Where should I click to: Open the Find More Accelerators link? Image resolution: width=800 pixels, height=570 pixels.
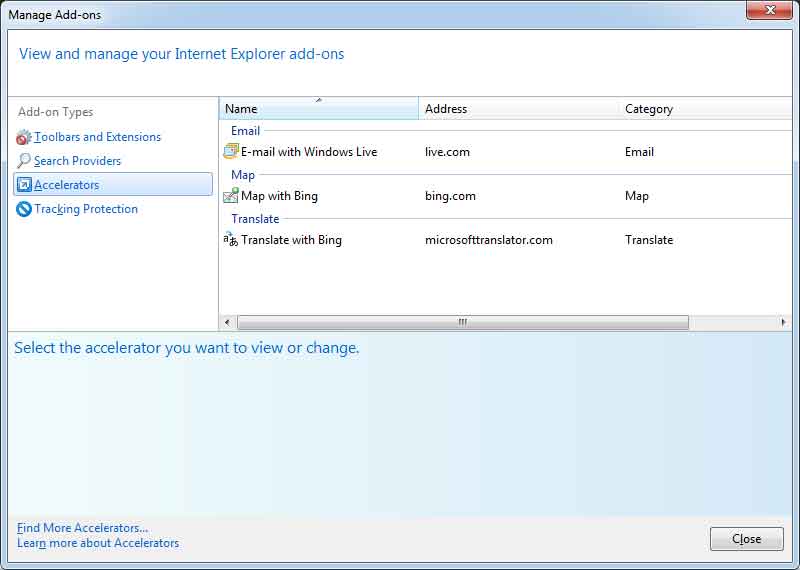pos(83,528)
